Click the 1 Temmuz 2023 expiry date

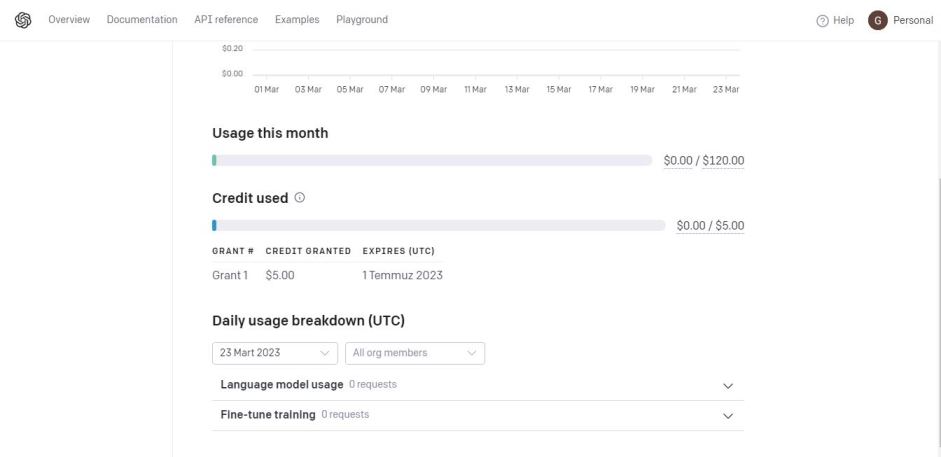(x=403, y=275)
